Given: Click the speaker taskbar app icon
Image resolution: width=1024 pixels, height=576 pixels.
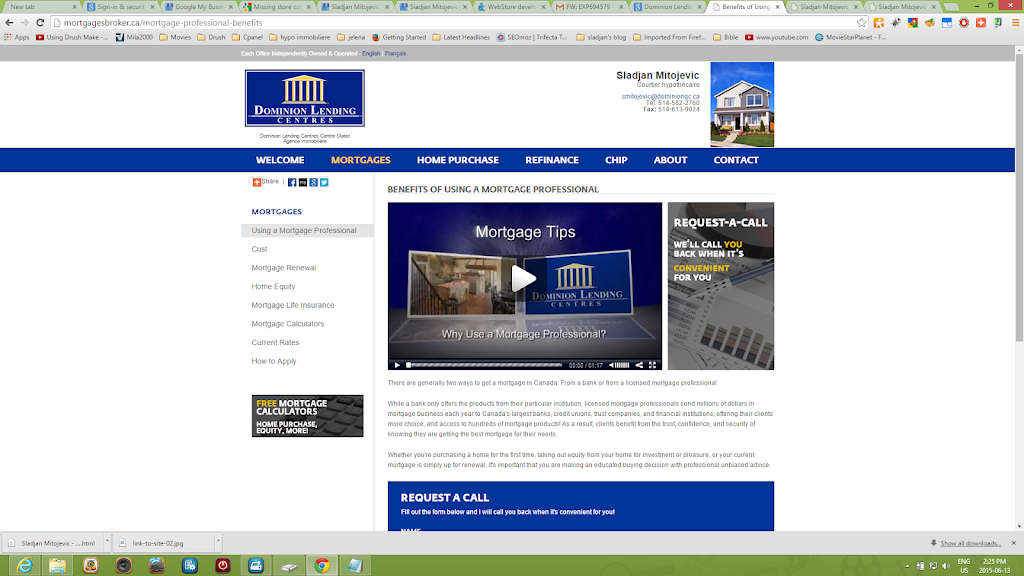Looking at the screenshot, I should tap(123, 566).
